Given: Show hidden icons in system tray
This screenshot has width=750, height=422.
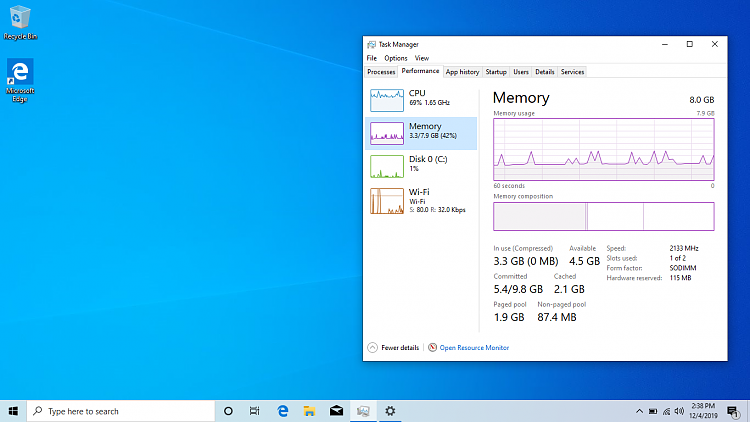Looking at the screenshot, I should [639, 411].
